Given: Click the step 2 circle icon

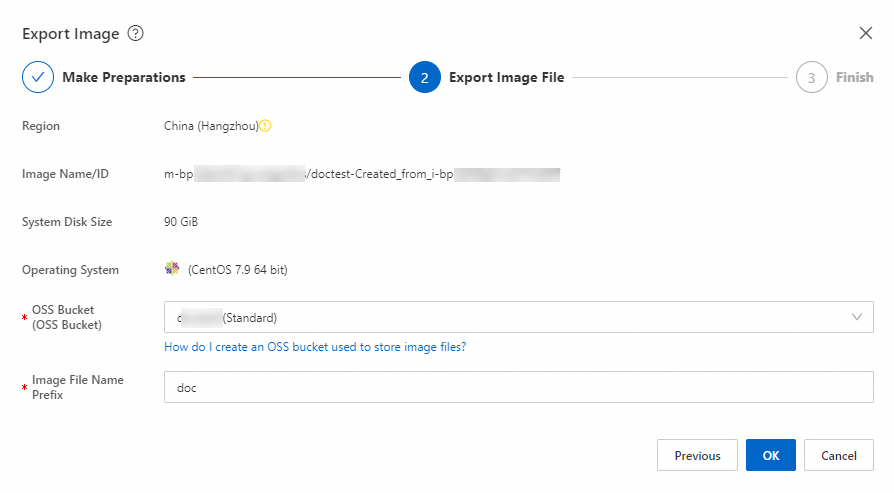Looking at the screenshot, I should 425,77.
